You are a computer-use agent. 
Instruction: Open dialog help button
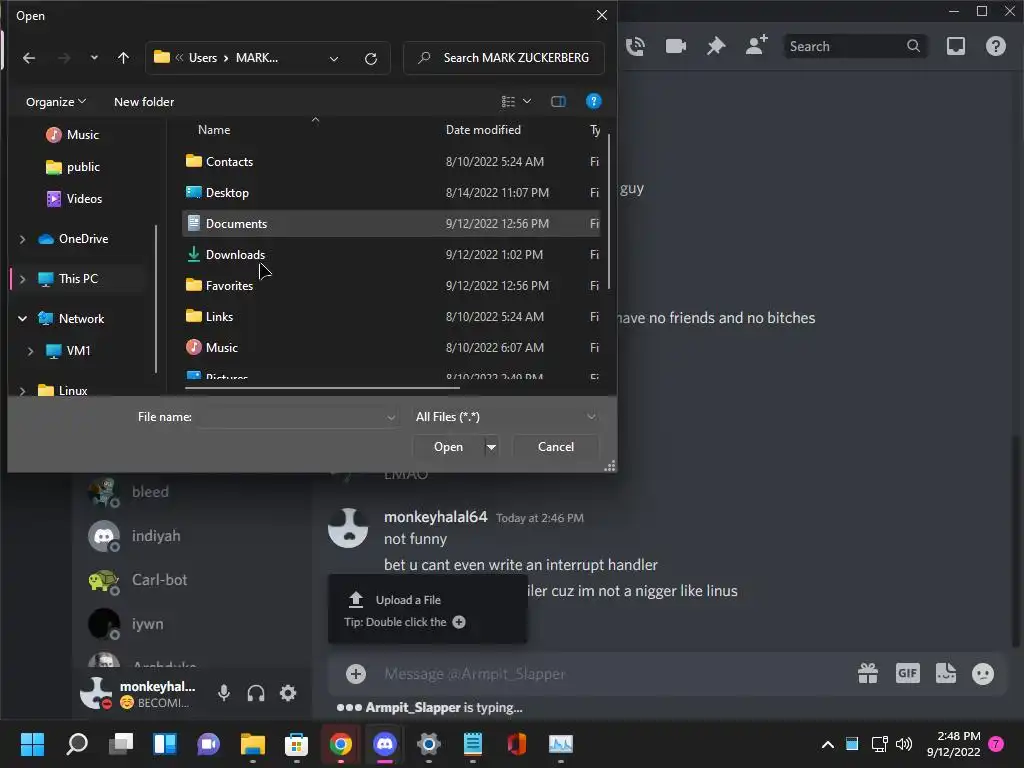(x=593, y=101)
